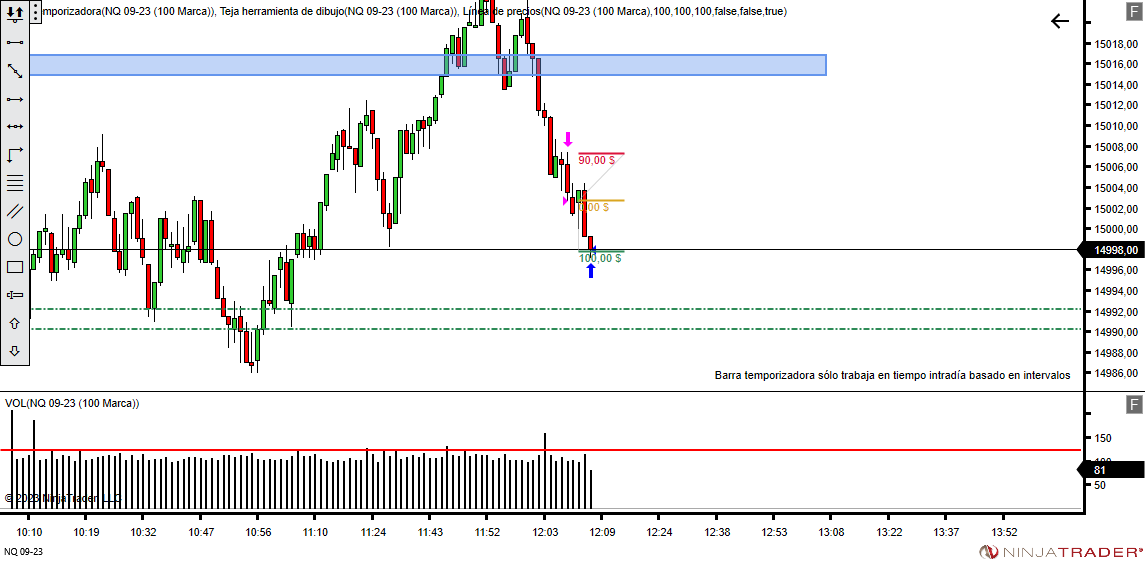1145x561 pixels.
Task: Select the upper green dashed line
Action: click(555, 309)
